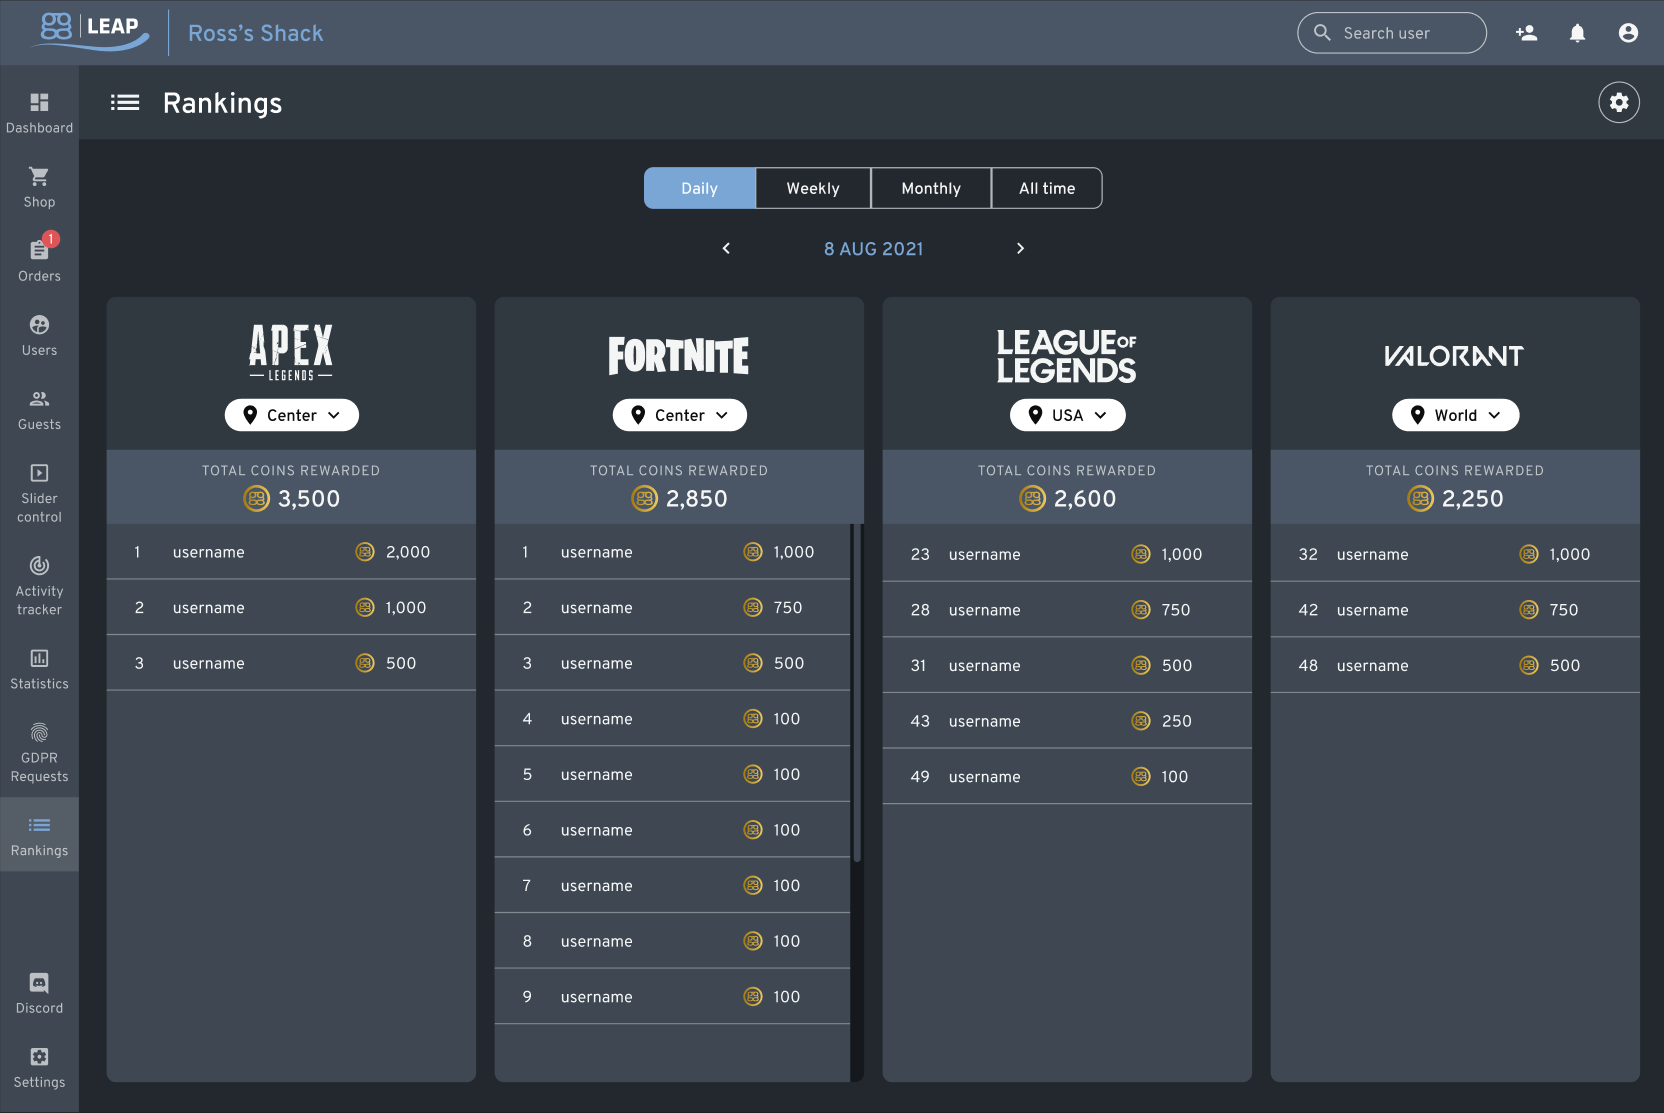Open the Activity tracker
Screen dimensions: 1664x1113
tap(39, 584)
